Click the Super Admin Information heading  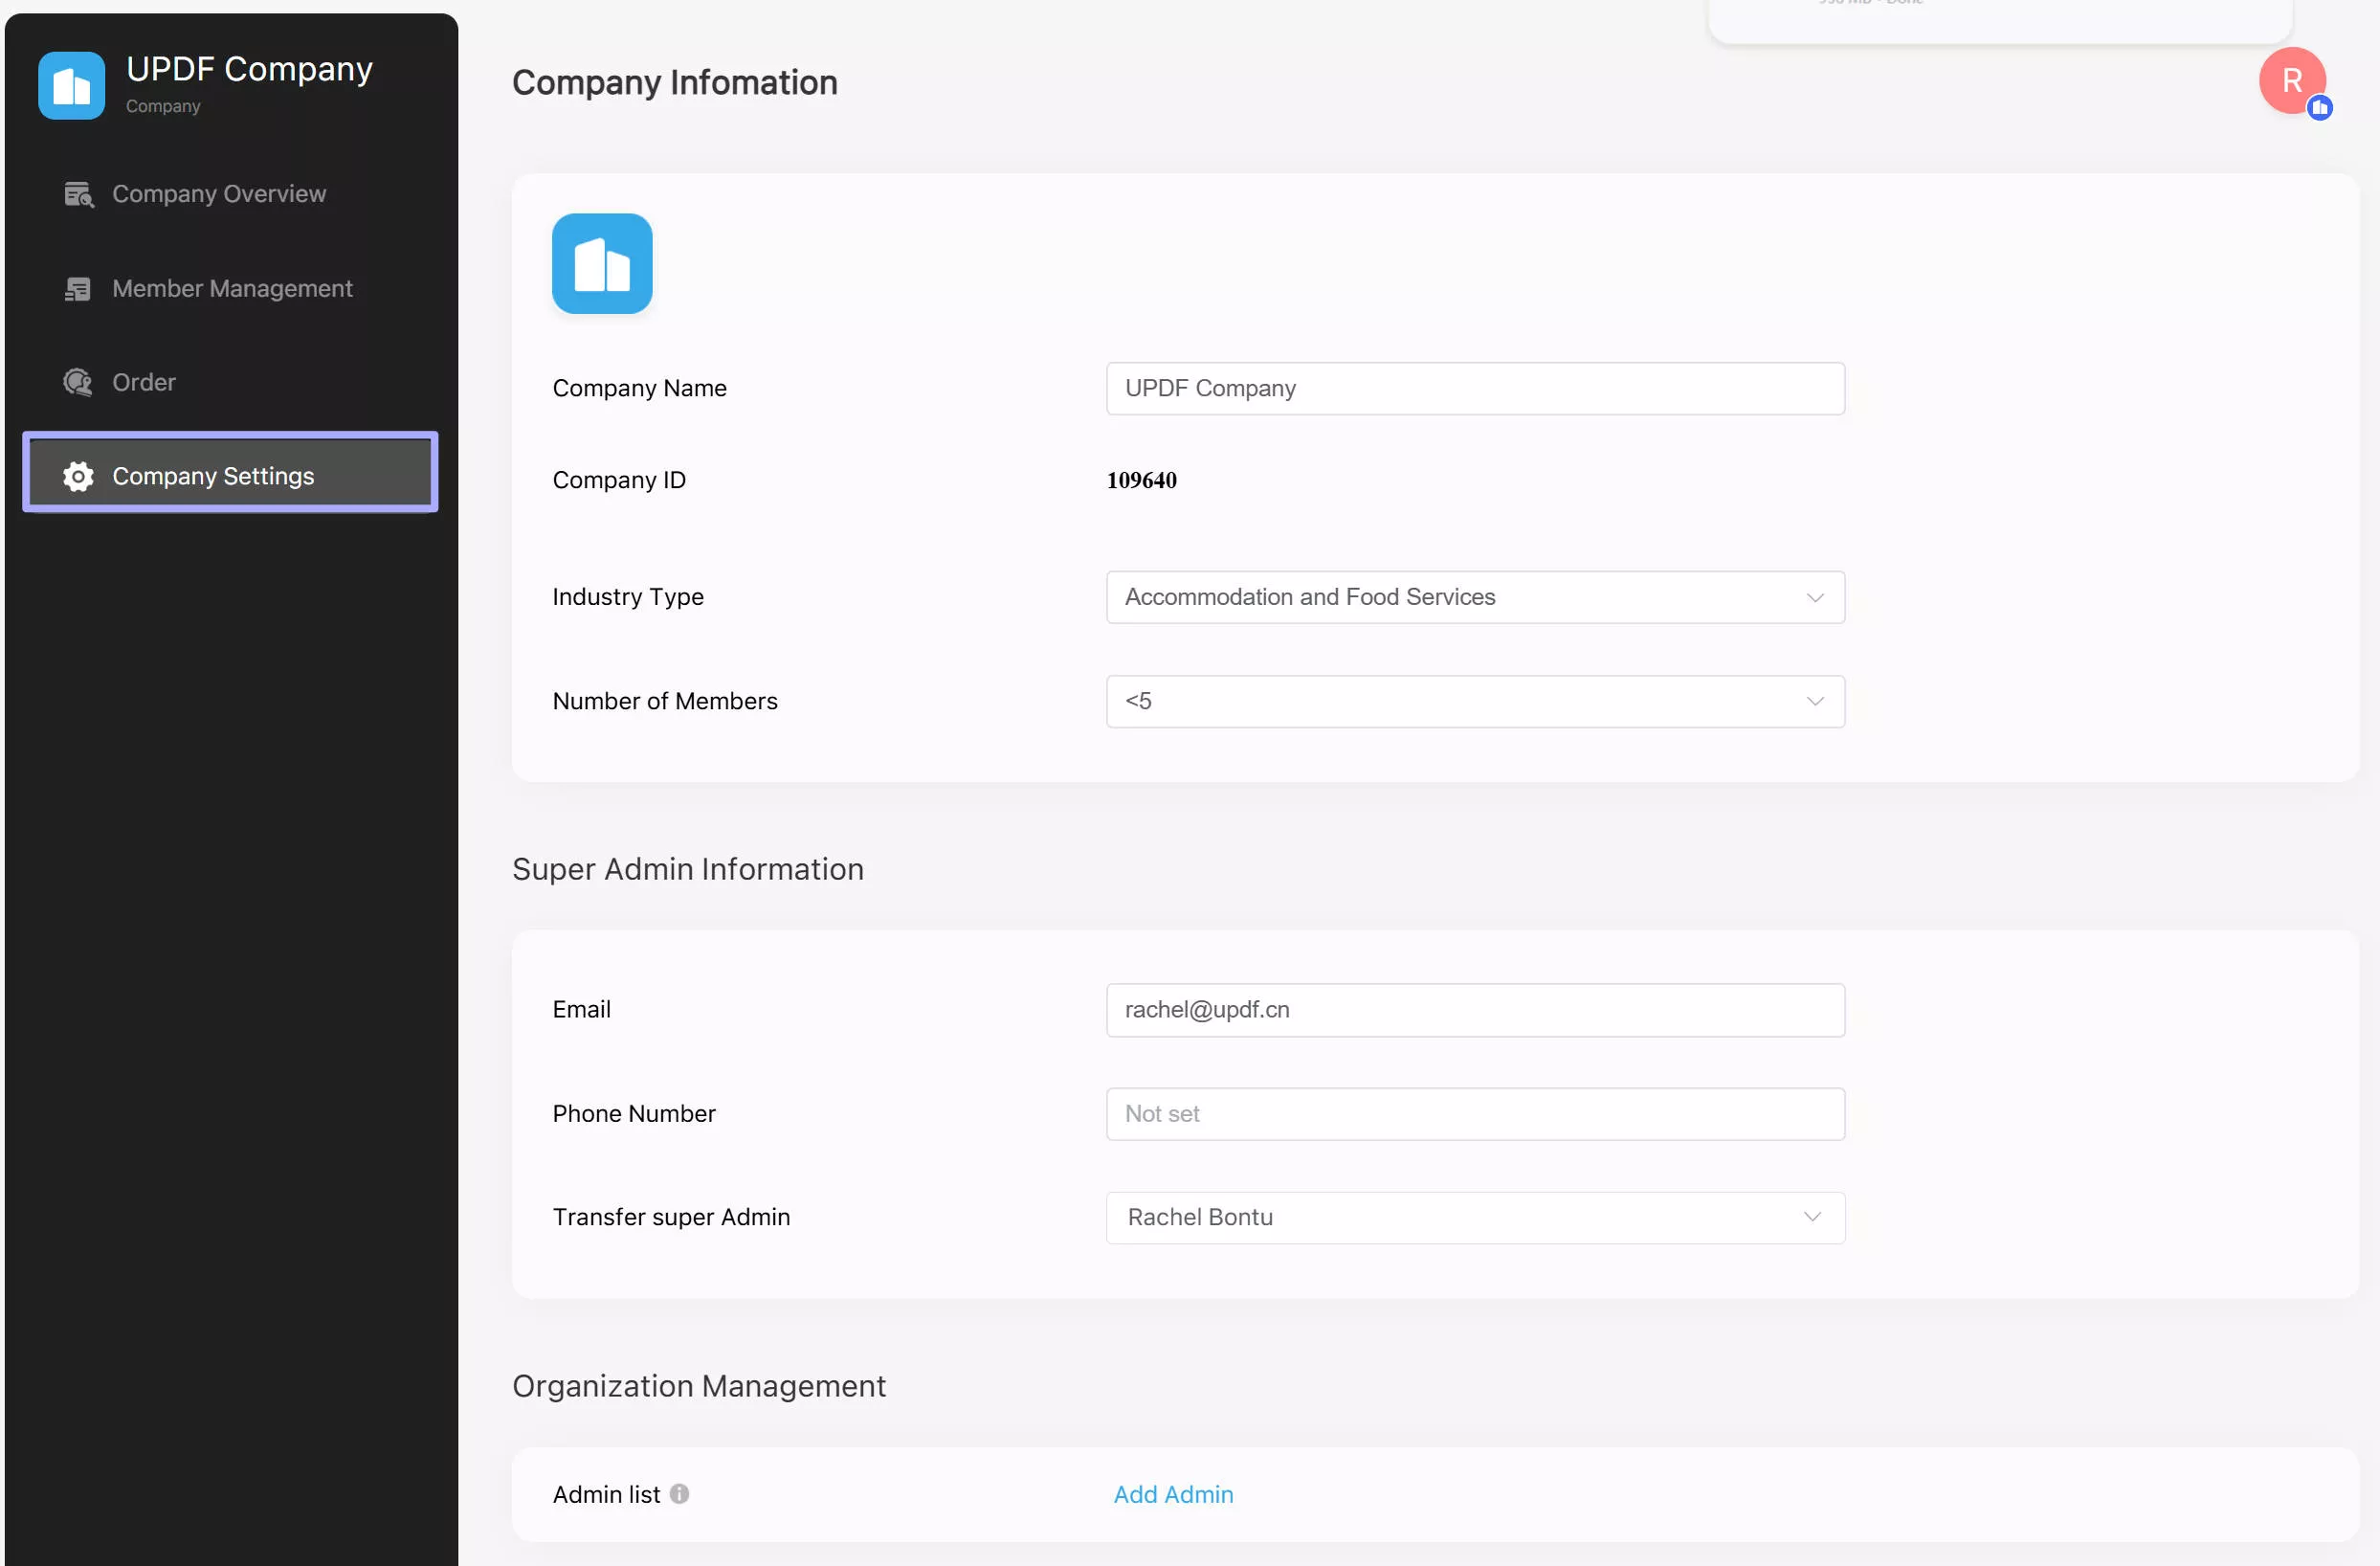(x=688, y=869)
